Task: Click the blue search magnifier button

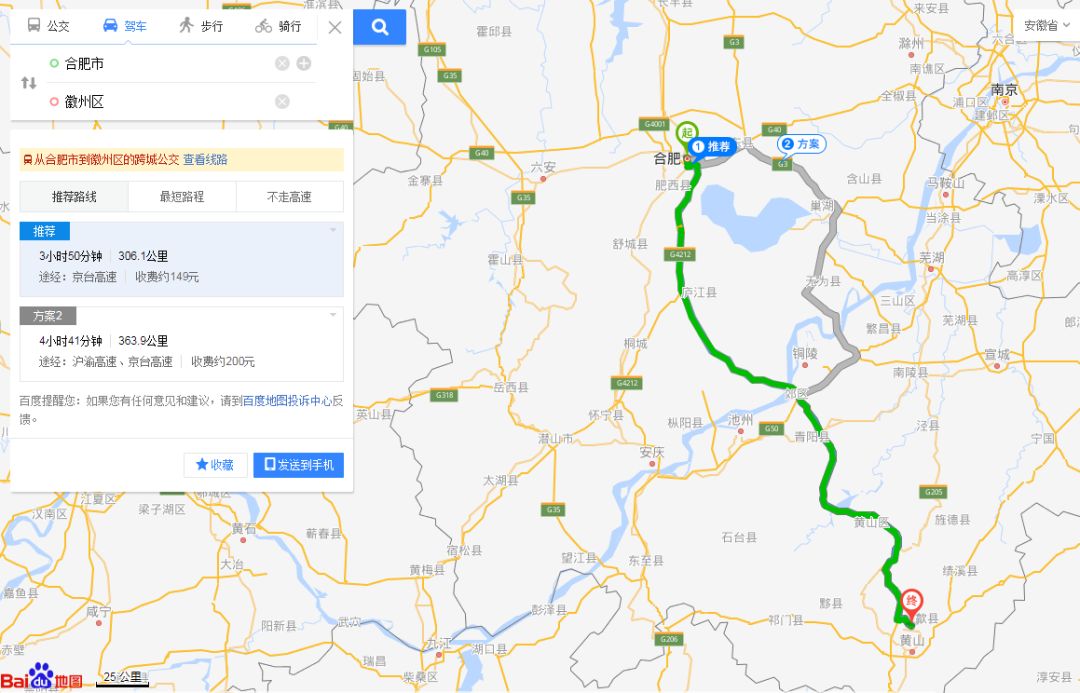Action: tap(380, 27)
